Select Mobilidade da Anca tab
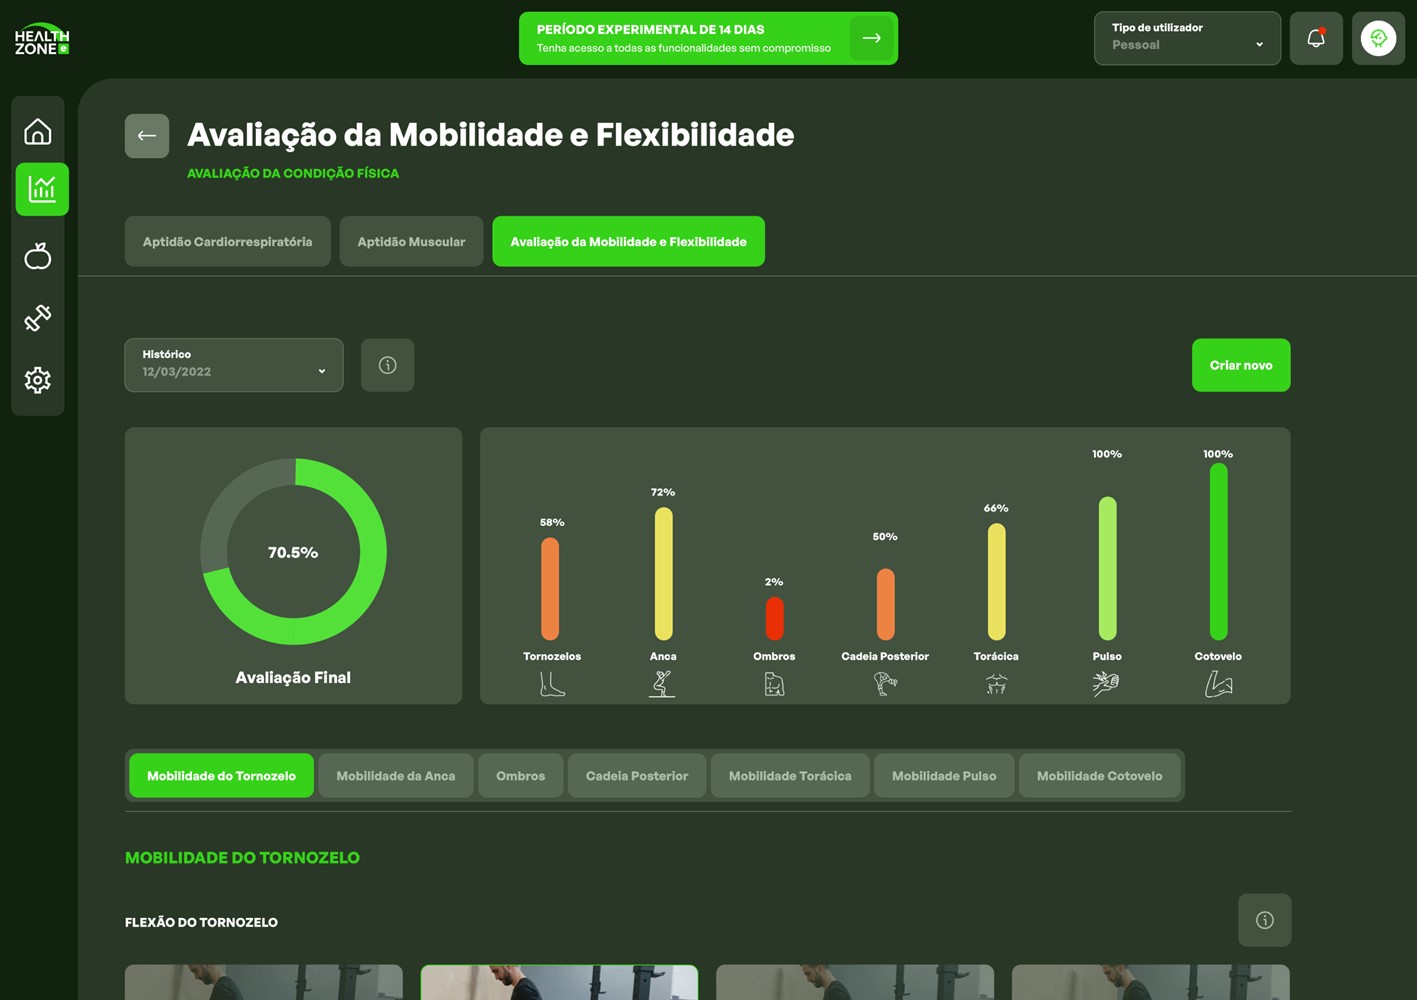 (x=396, y=776)
